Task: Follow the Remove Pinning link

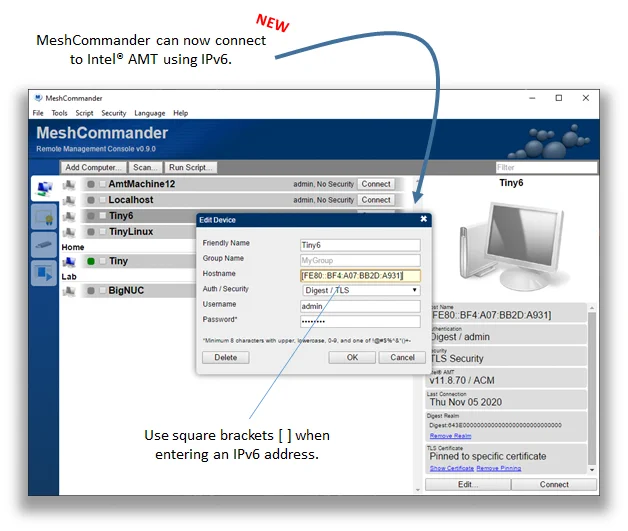Action: [499, 469]
